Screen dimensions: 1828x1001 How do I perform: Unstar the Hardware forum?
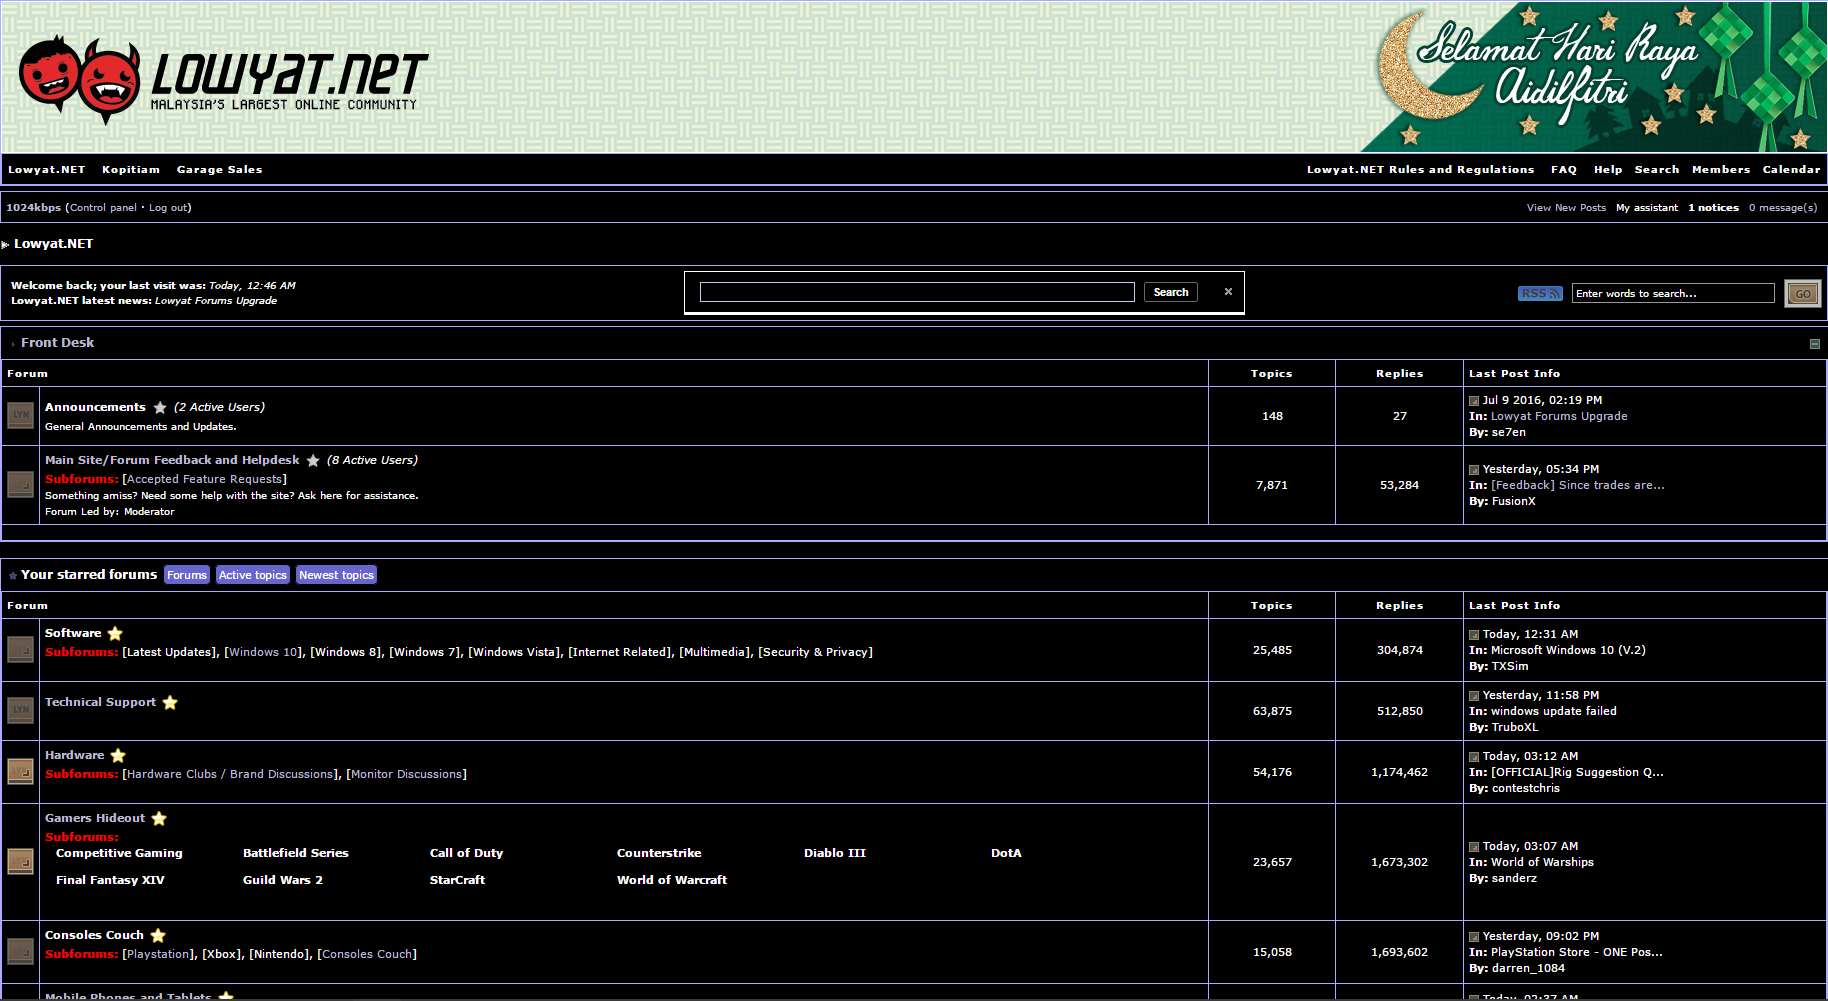tap(118, 755)
